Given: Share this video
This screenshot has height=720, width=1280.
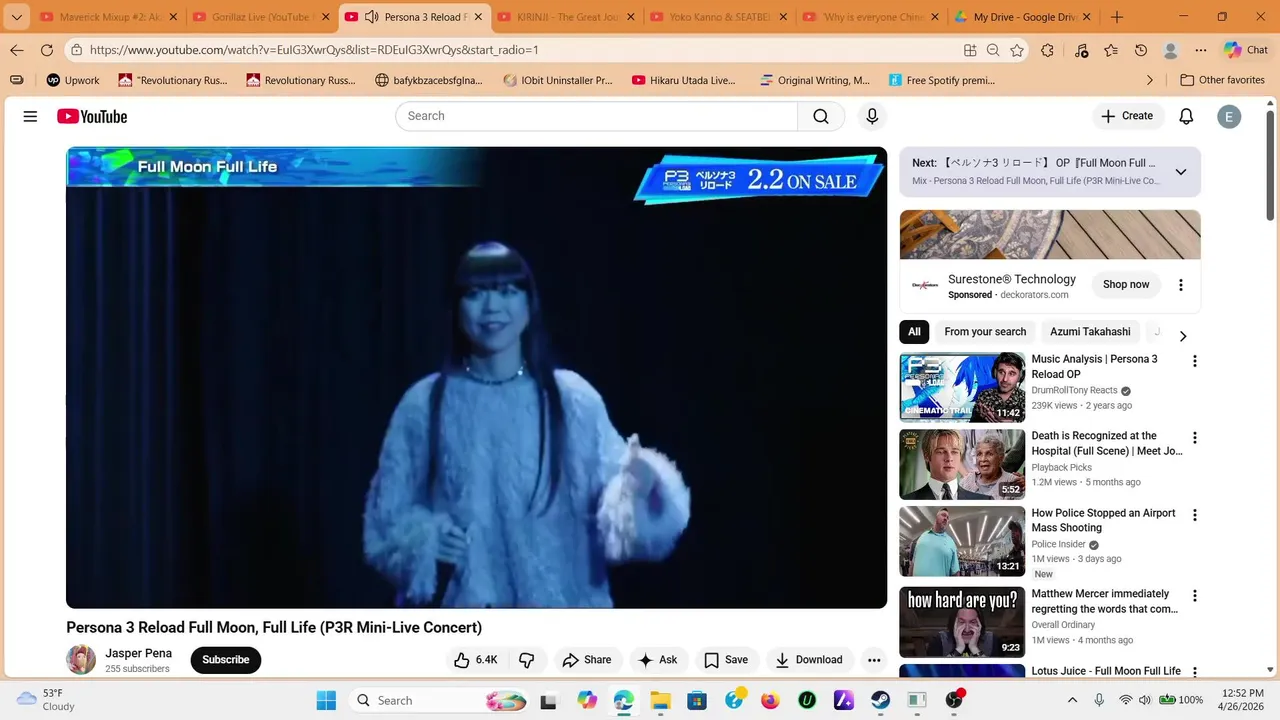Looking at the screenshot, I should [587, 660].
